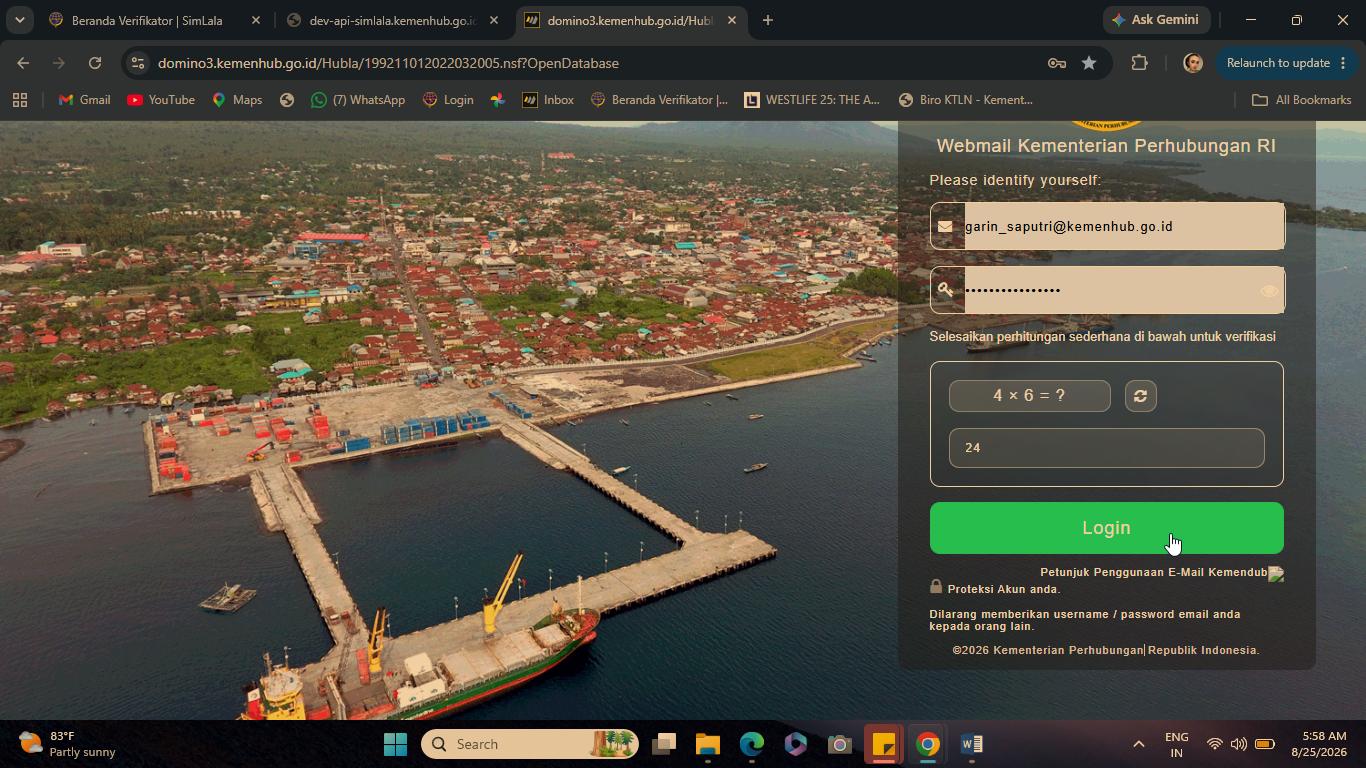The width and height of the screenshot is (1366, 768).
Task: Open All Bookmarks folder
Action: coord(1301,100)
